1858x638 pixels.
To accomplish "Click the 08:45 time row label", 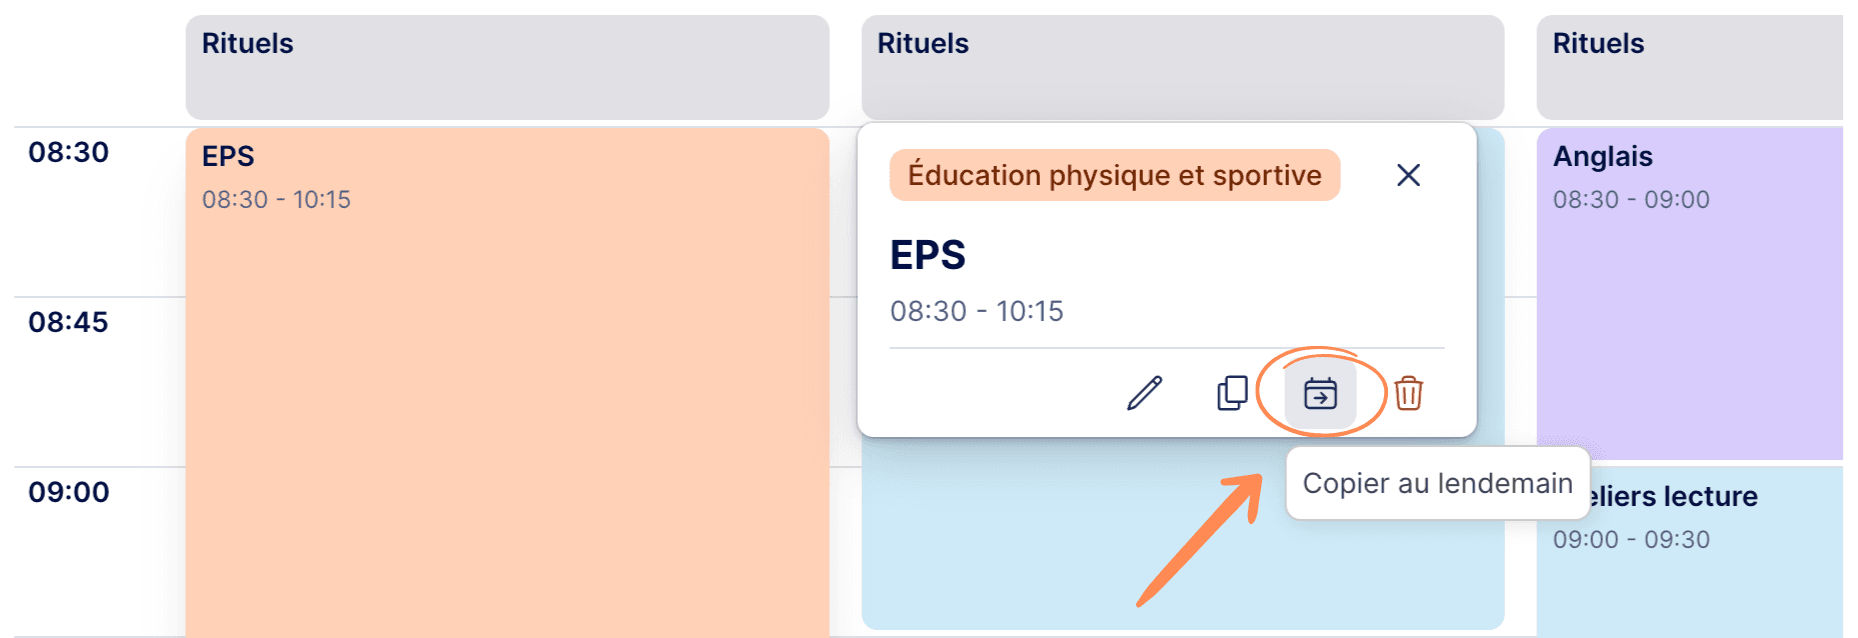I will click(68, 322).
